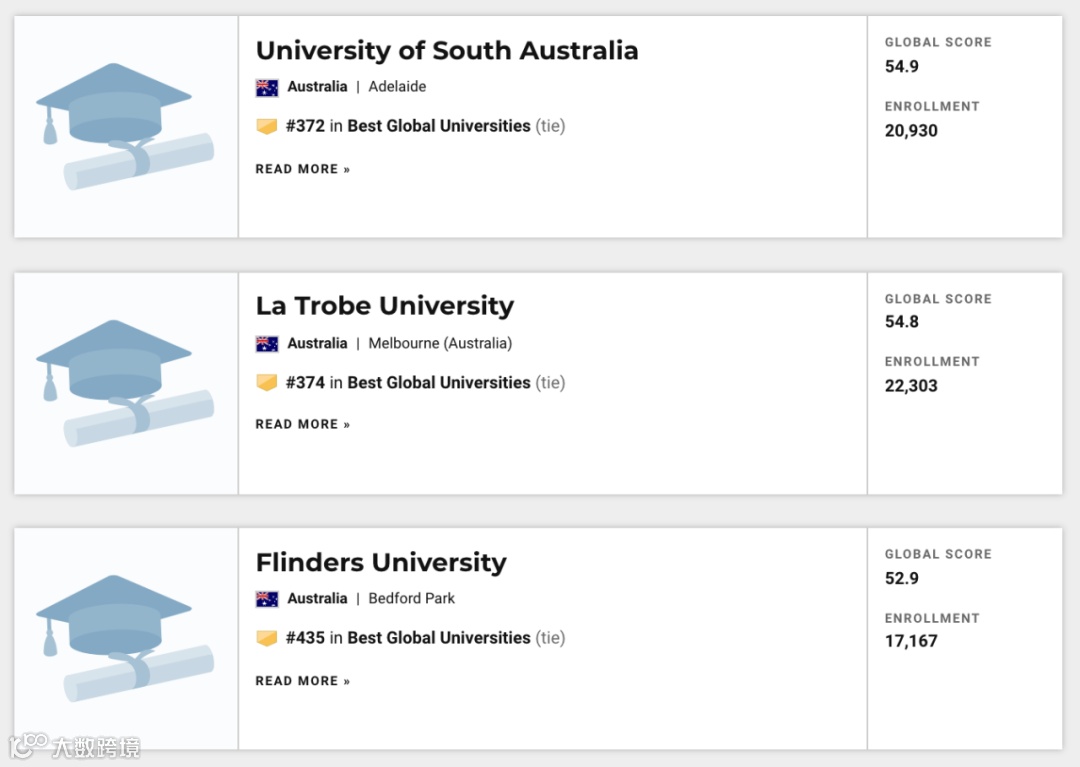
Task: Click Read More under Flinders University
Action: [303, 681]
